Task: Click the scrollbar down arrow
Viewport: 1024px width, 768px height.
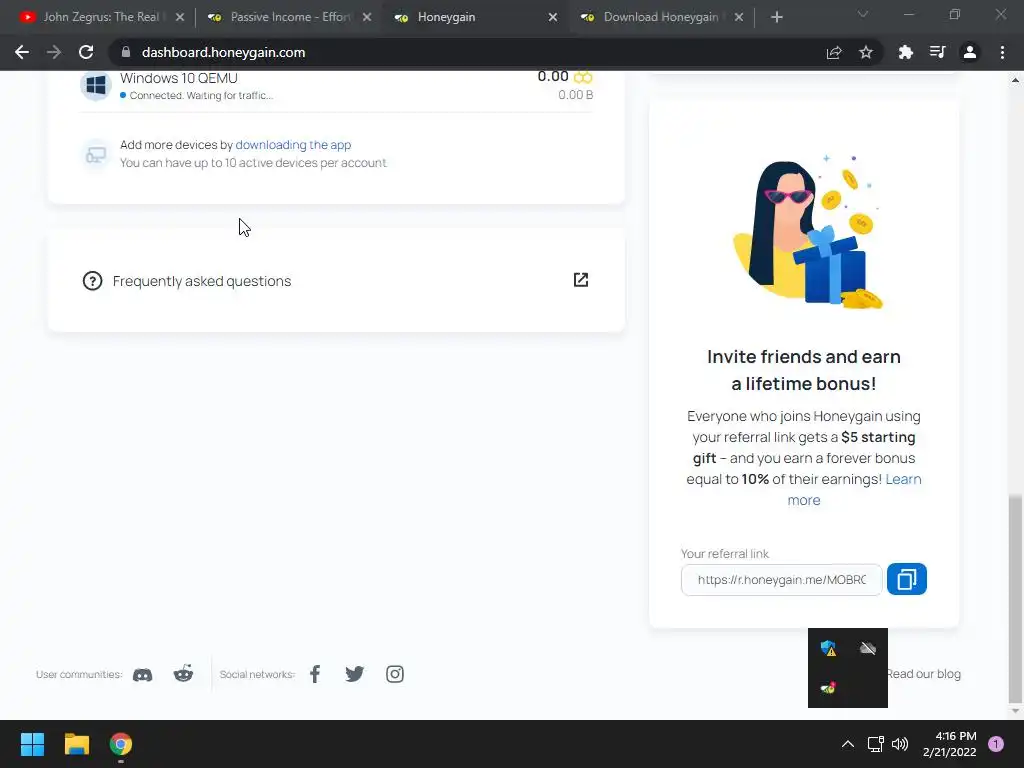Action: click(x=1015, y=711)
